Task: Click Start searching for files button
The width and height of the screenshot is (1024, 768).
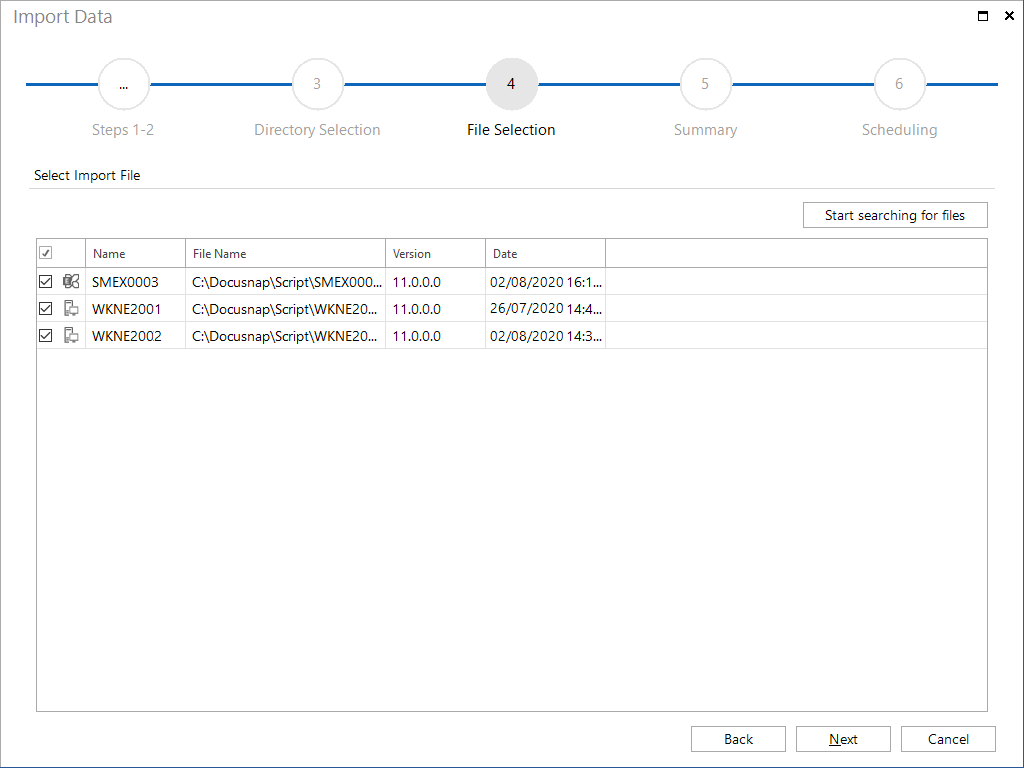Action: 895,215
